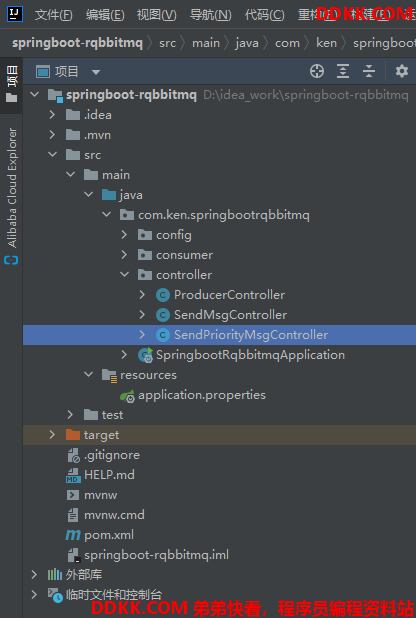Collapse the controller package
Image resolution: width=416 pixels, height=618 pixels.
pos(124,275)
